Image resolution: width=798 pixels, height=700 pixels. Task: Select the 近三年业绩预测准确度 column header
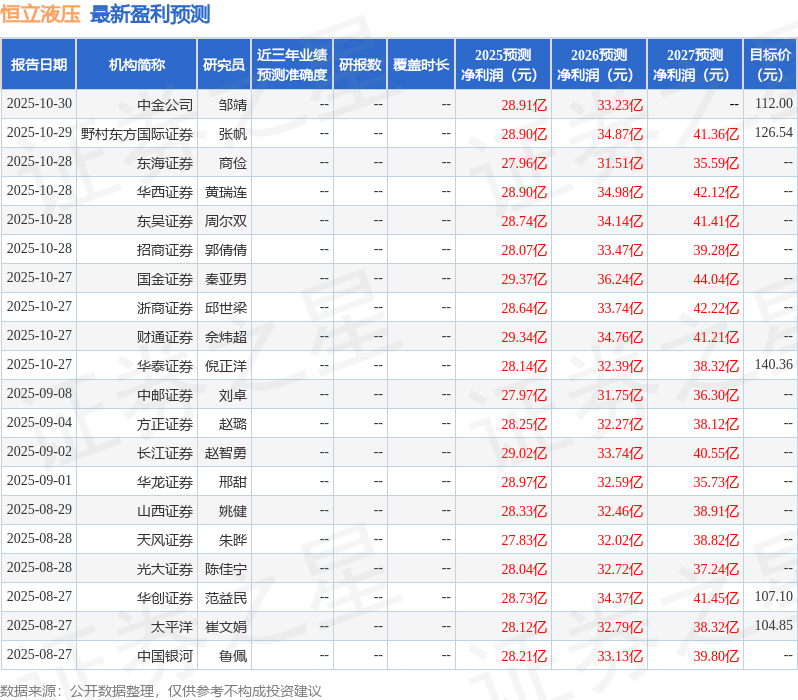tap(292, 65)
